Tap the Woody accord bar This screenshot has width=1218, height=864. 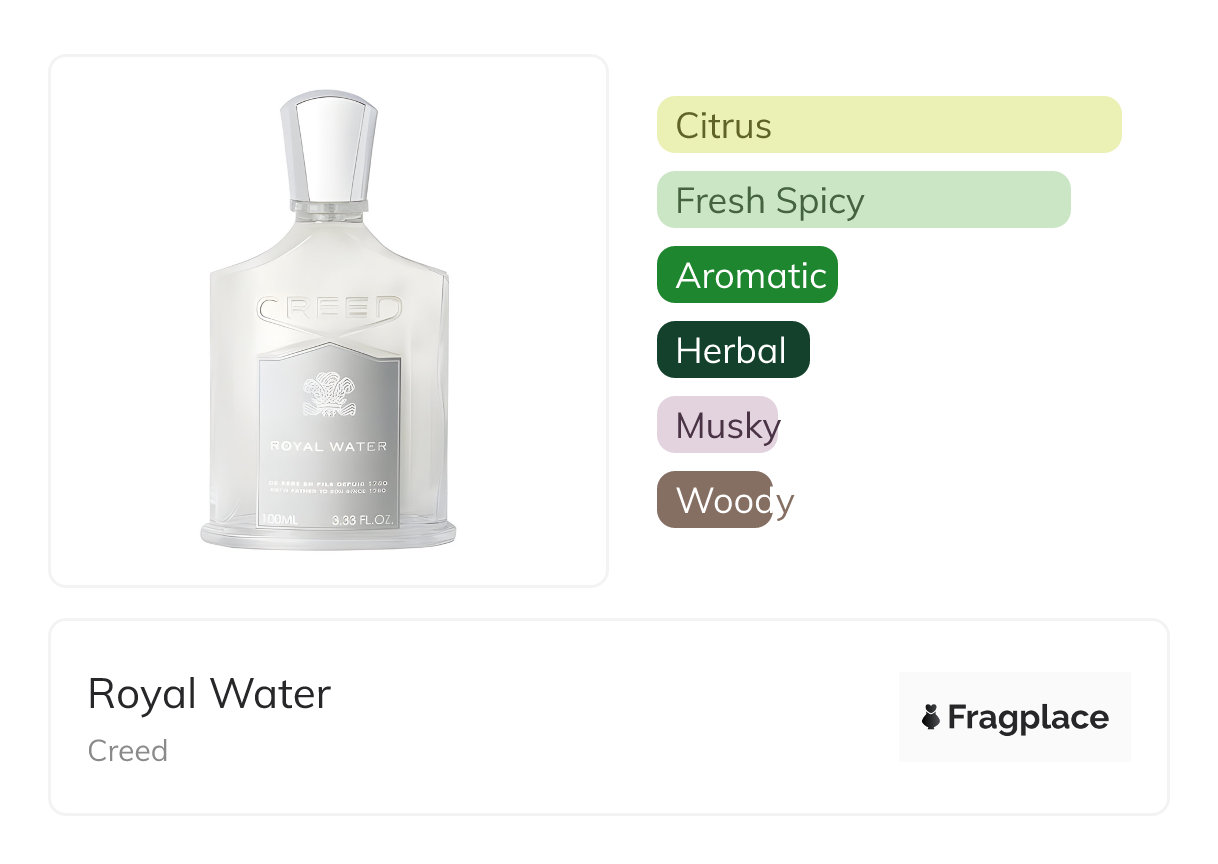(714, 500)
